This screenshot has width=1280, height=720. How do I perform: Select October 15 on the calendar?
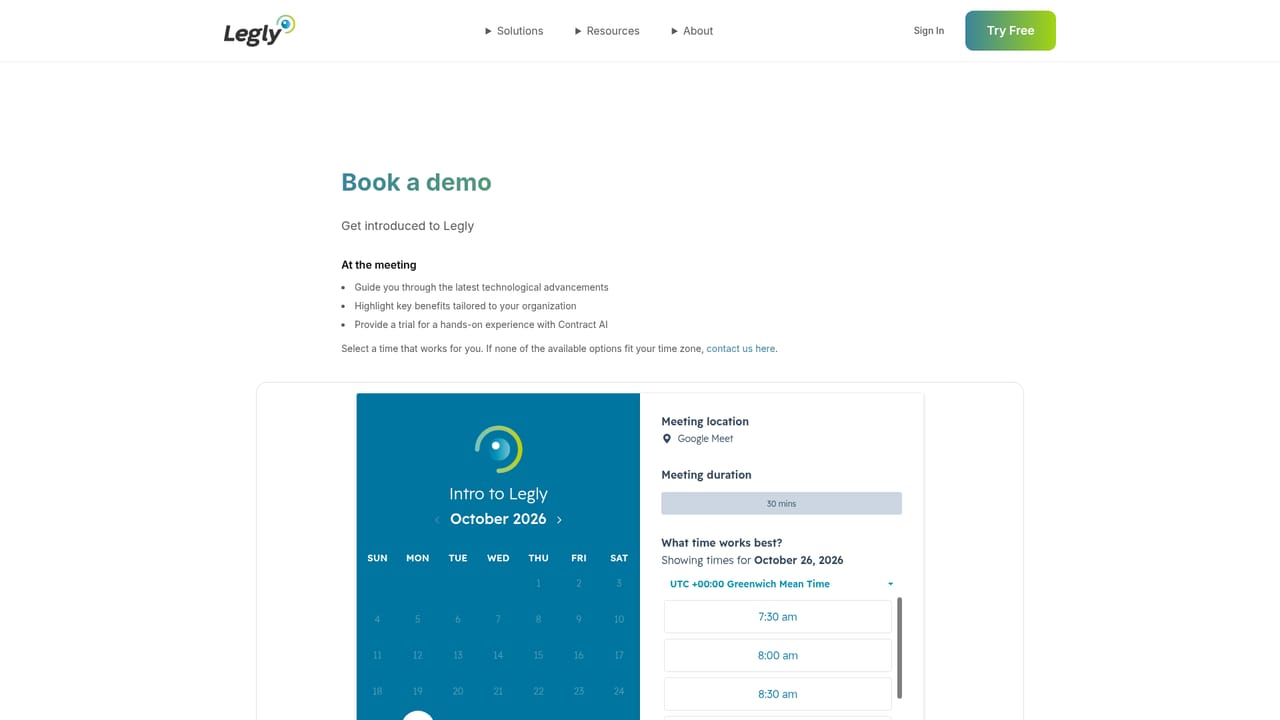coord(538,655)
